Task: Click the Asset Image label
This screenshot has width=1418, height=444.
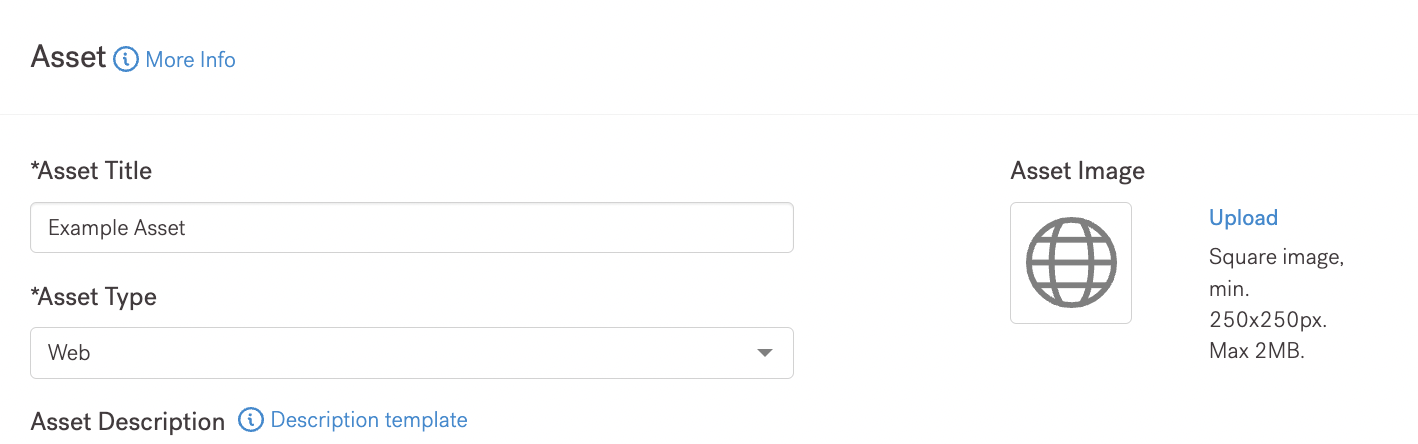Action: click(x=1077, y=171)
